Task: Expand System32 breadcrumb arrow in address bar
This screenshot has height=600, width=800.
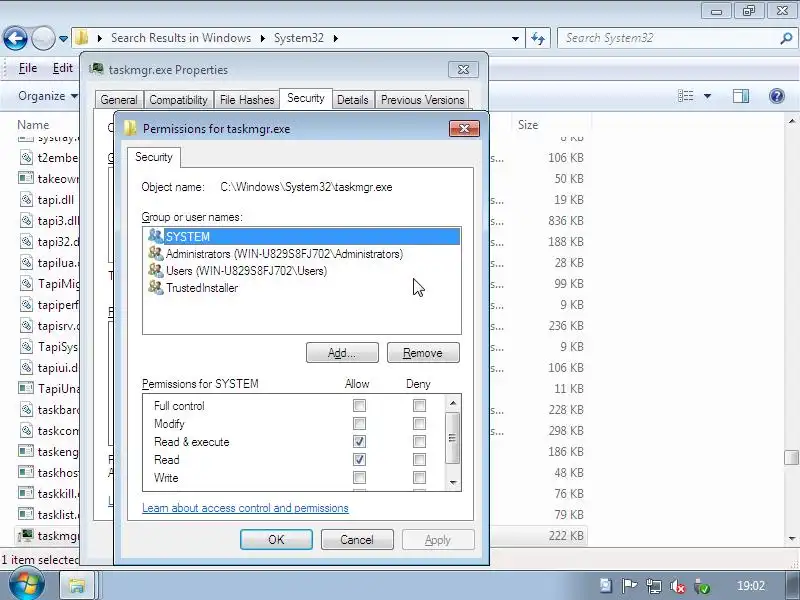Action: 335,38
